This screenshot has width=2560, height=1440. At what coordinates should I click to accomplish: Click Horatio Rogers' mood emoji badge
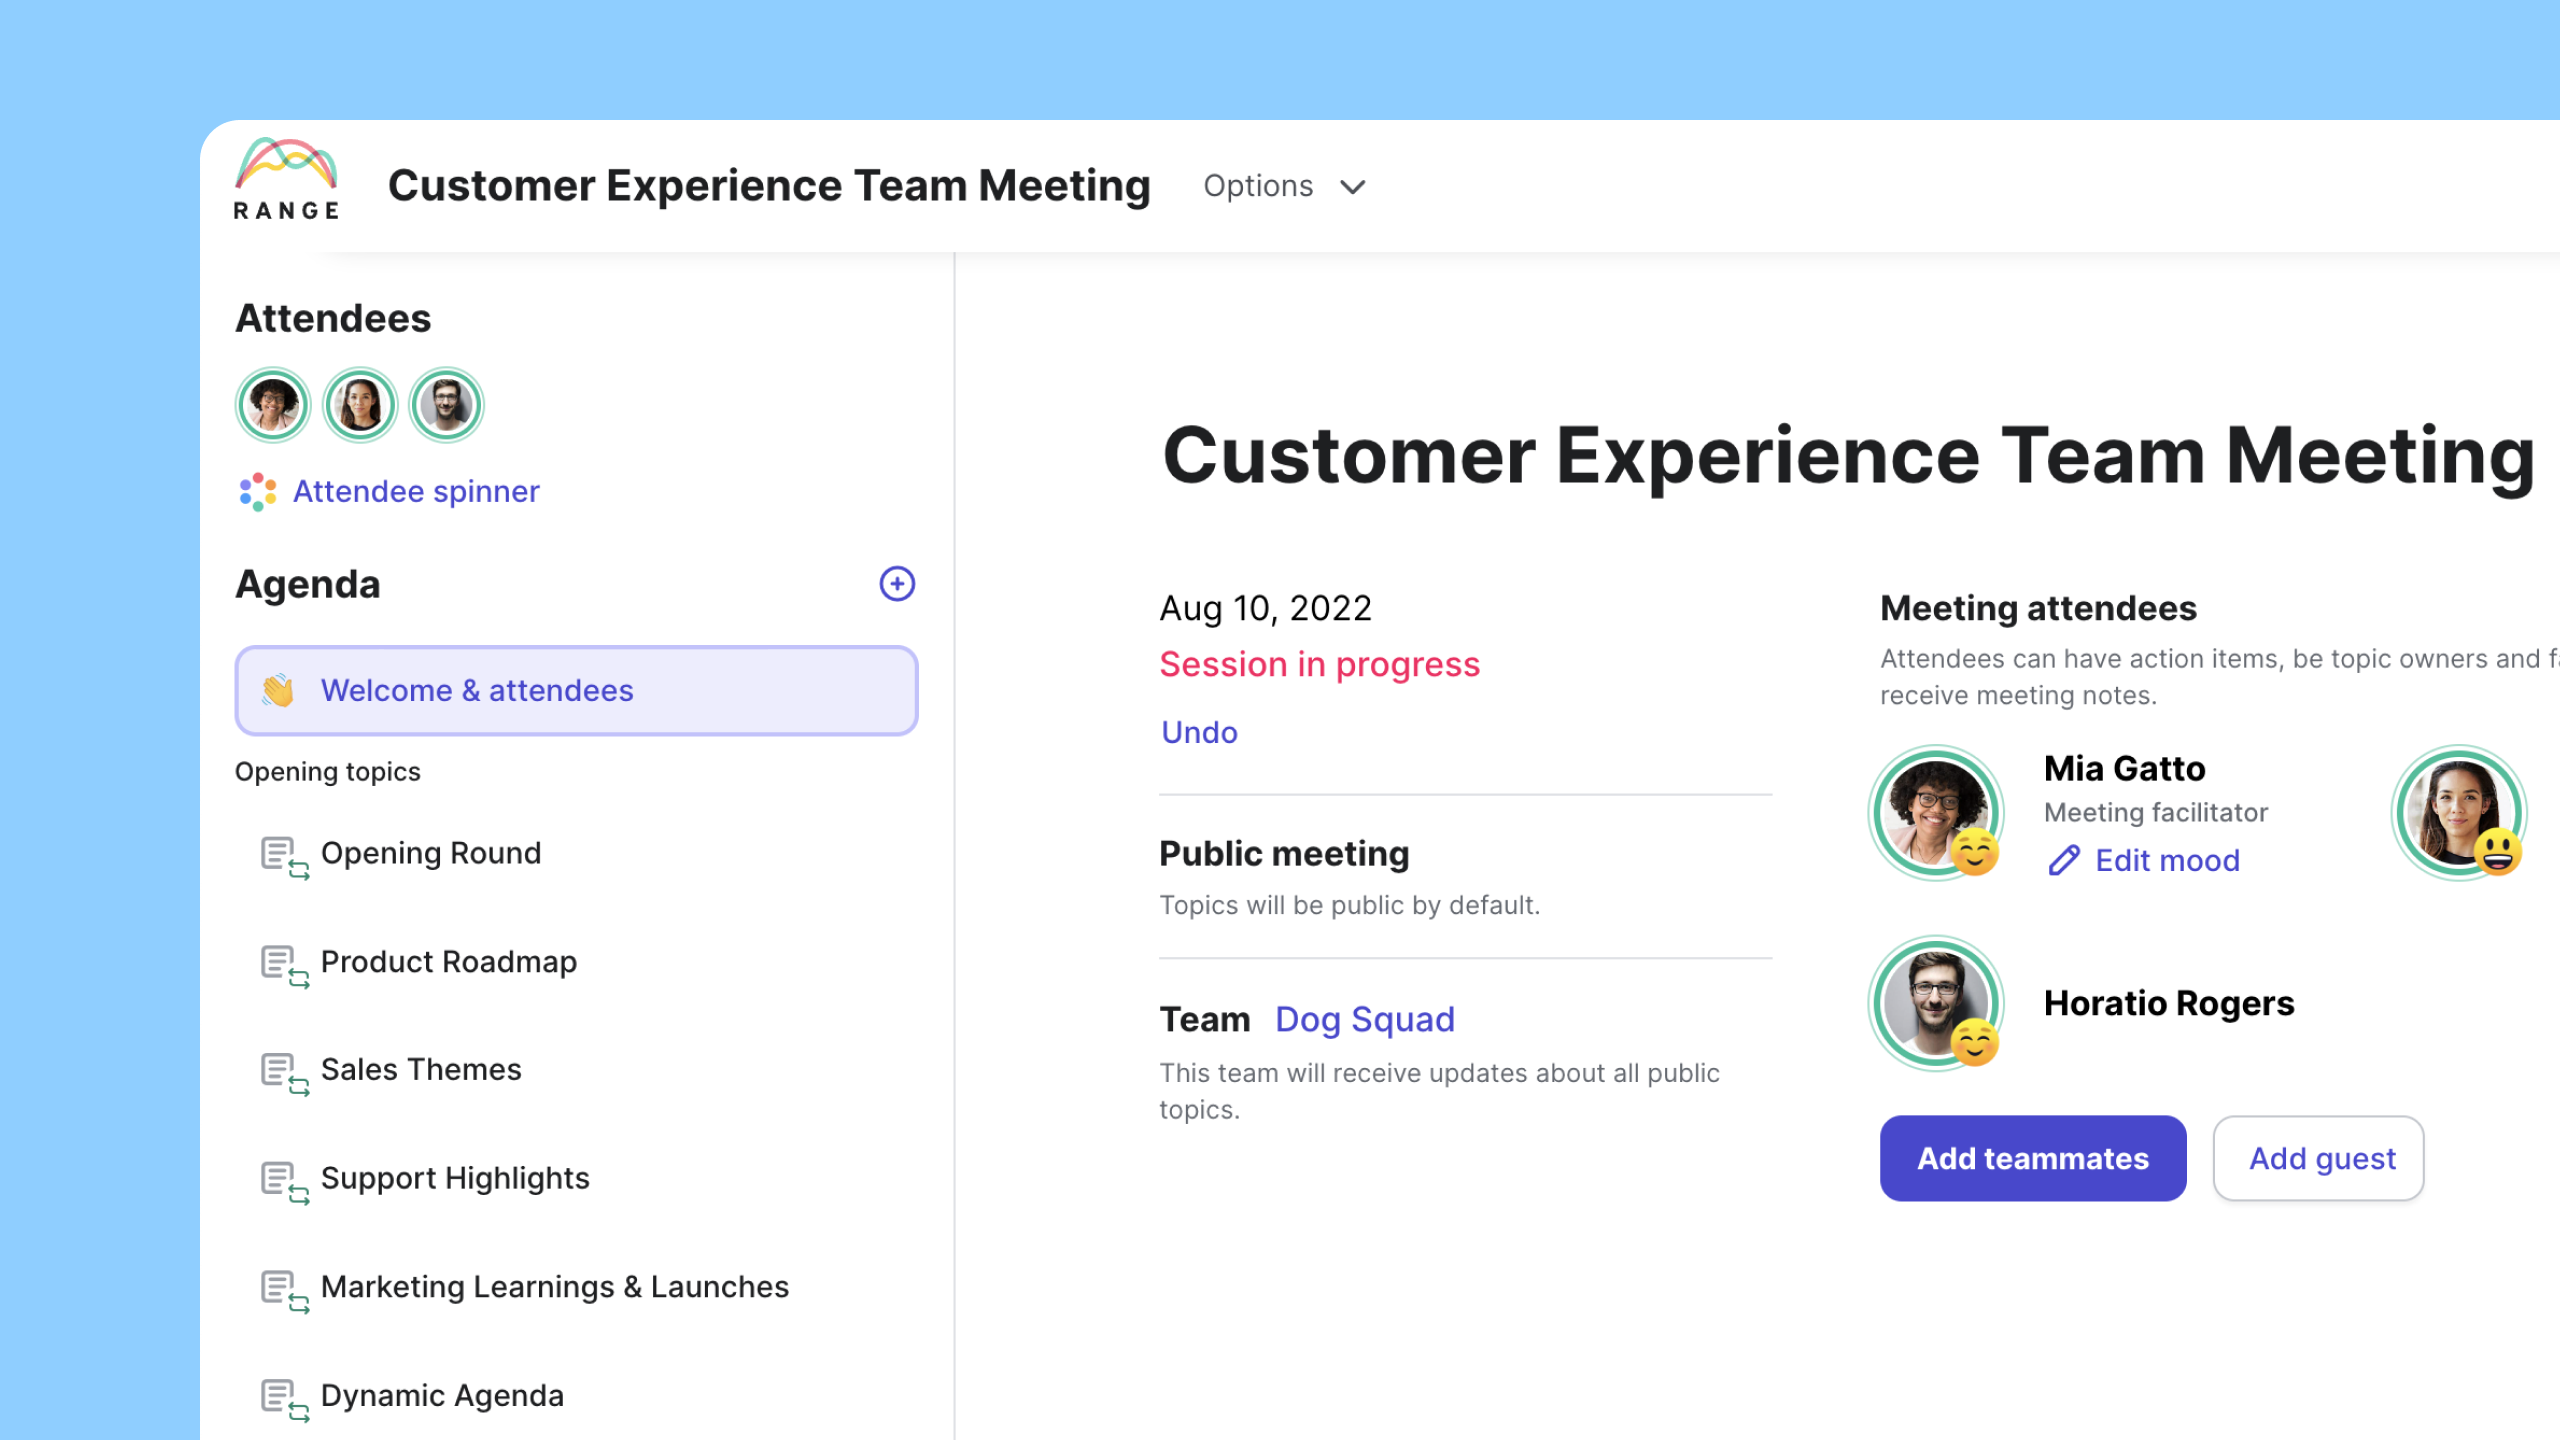point(1975,1043)
